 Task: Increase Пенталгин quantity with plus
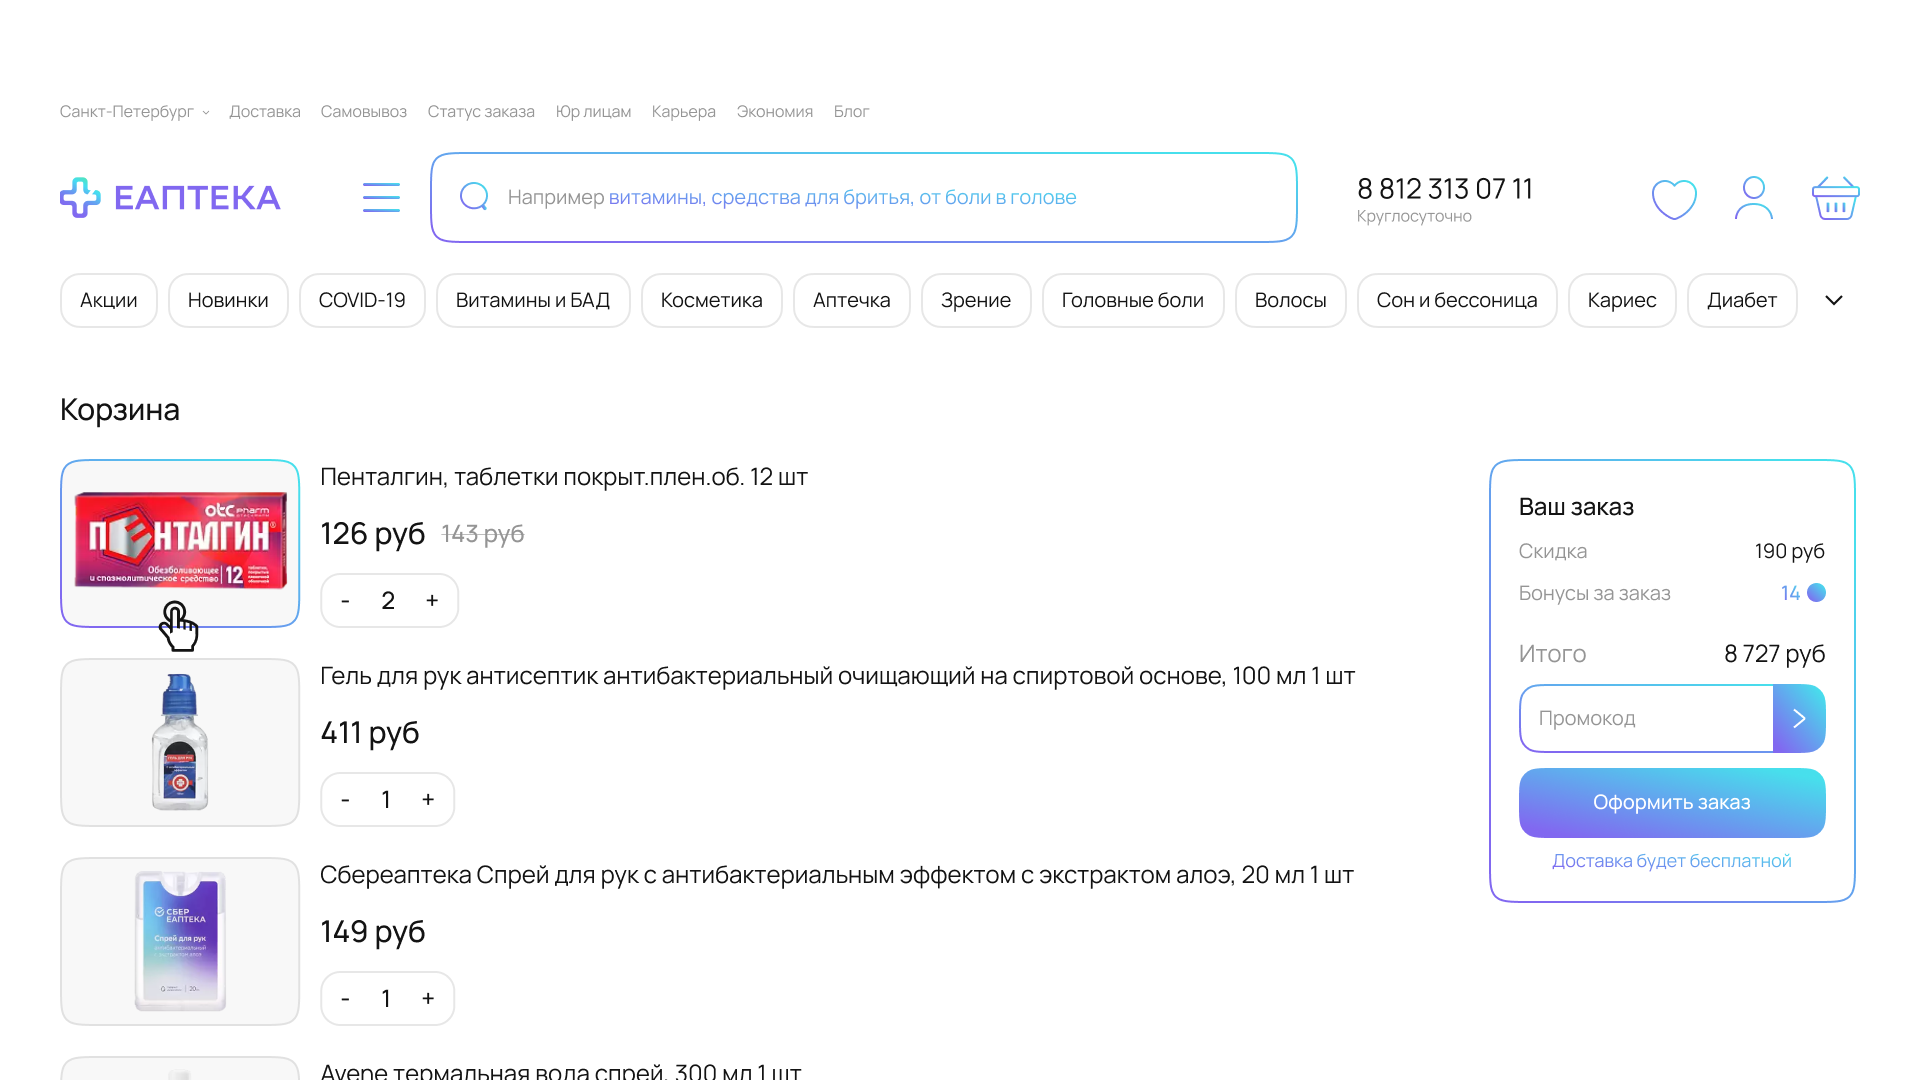coord(432,600)
